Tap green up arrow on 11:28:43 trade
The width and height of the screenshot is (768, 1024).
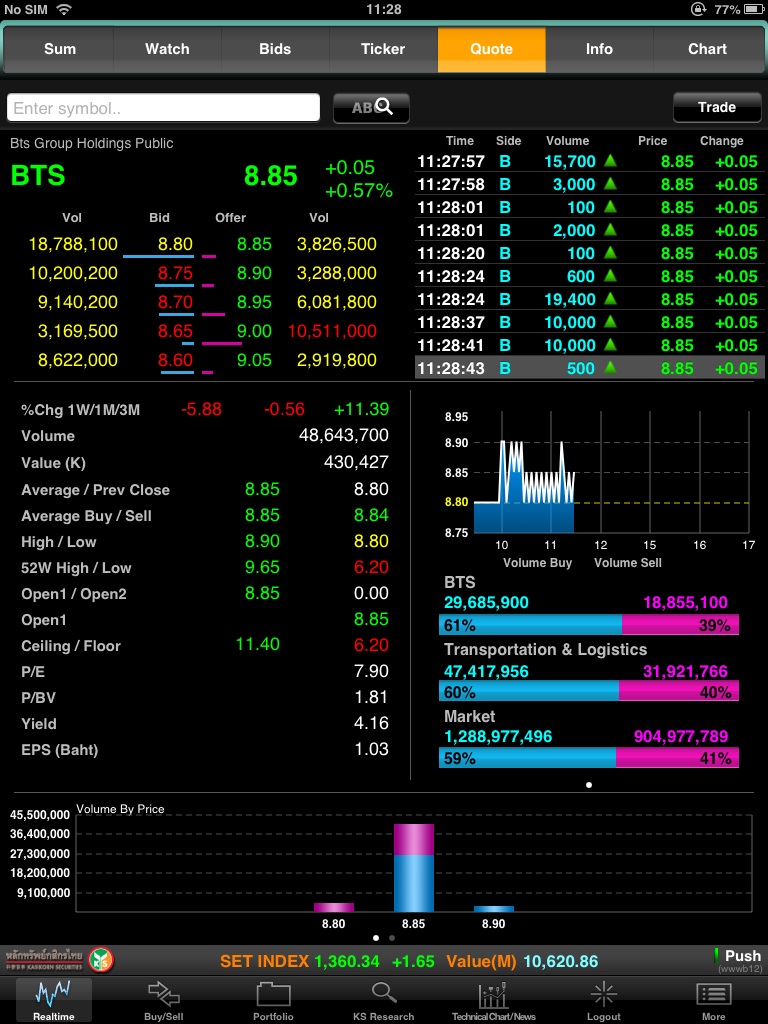click(610, 368)
